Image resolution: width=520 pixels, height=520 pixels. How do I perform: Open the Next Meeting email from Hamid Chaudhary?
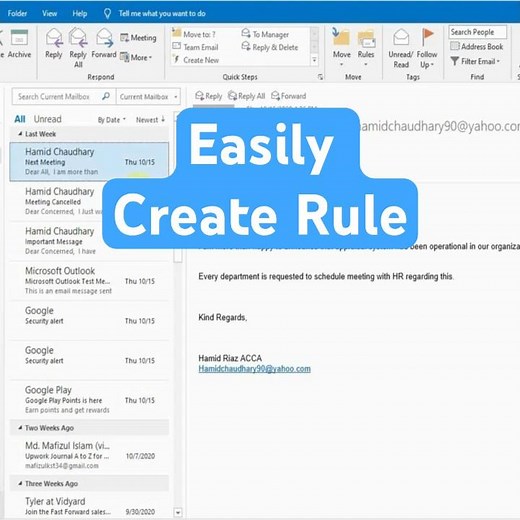89,162
